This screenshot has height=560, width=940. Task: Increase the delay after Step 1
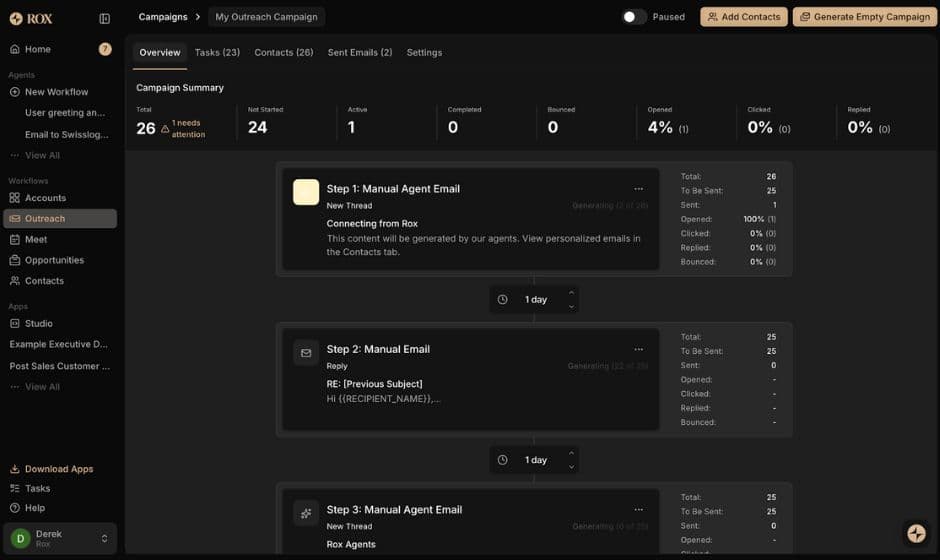click(571, 293)
